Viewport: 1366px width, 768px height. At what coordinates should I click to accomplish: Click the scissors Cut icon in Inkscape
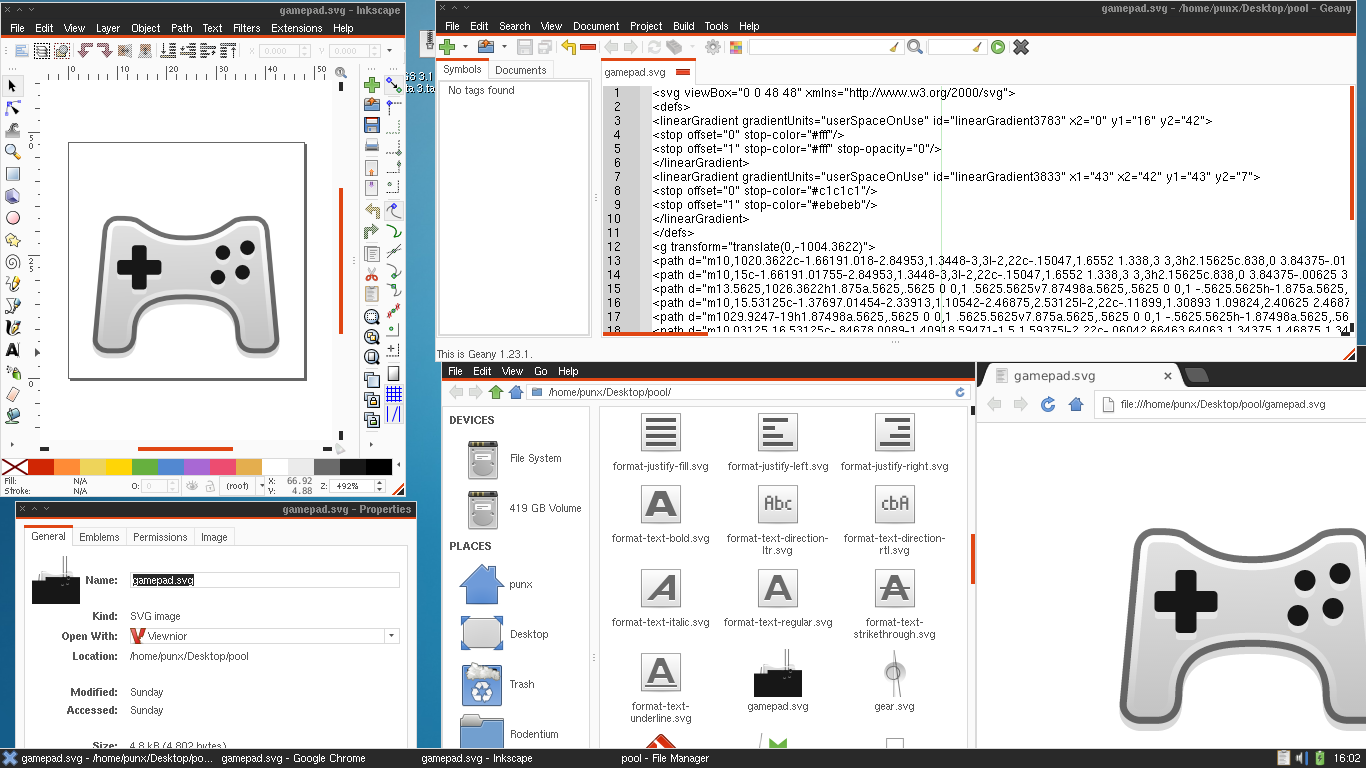[371, 273]
